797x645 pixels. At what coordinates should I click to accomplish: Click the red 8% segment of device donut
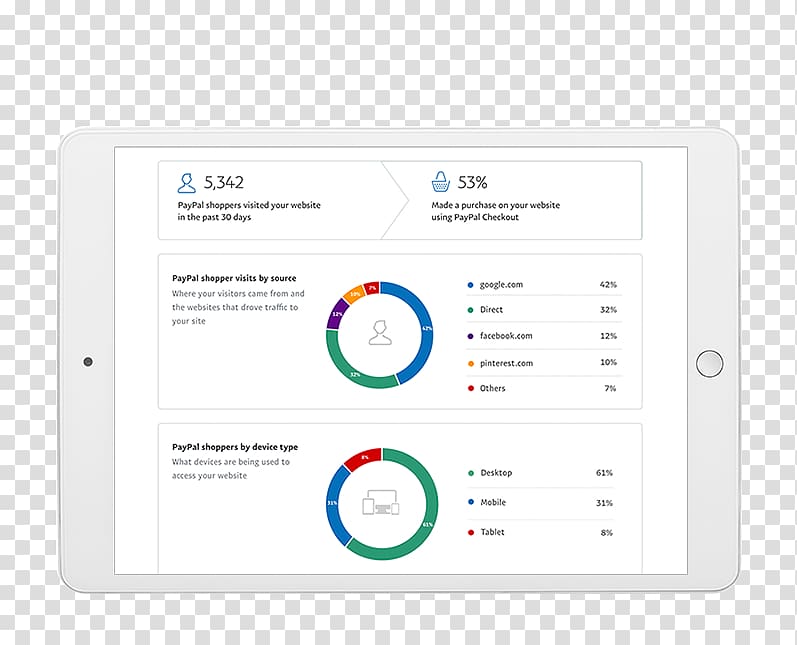(365, 457)
